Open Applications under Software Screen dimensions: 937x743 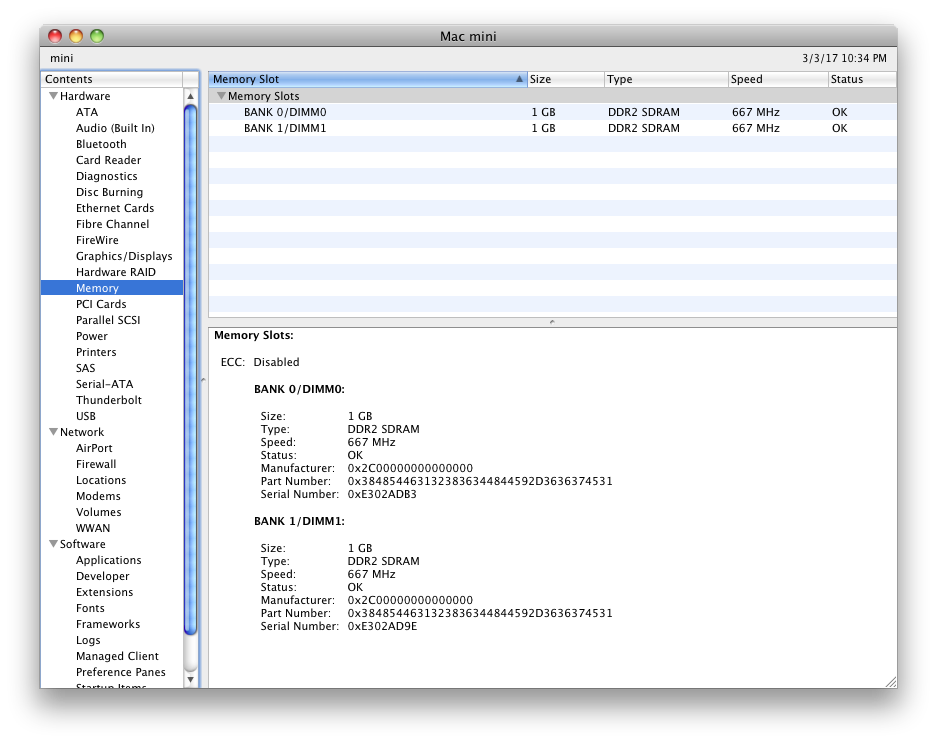108,560
